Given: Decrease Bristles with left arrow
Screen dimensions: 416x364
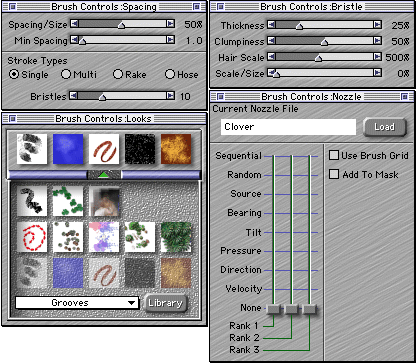Looking at the screenshot, I should pos(73,96).
